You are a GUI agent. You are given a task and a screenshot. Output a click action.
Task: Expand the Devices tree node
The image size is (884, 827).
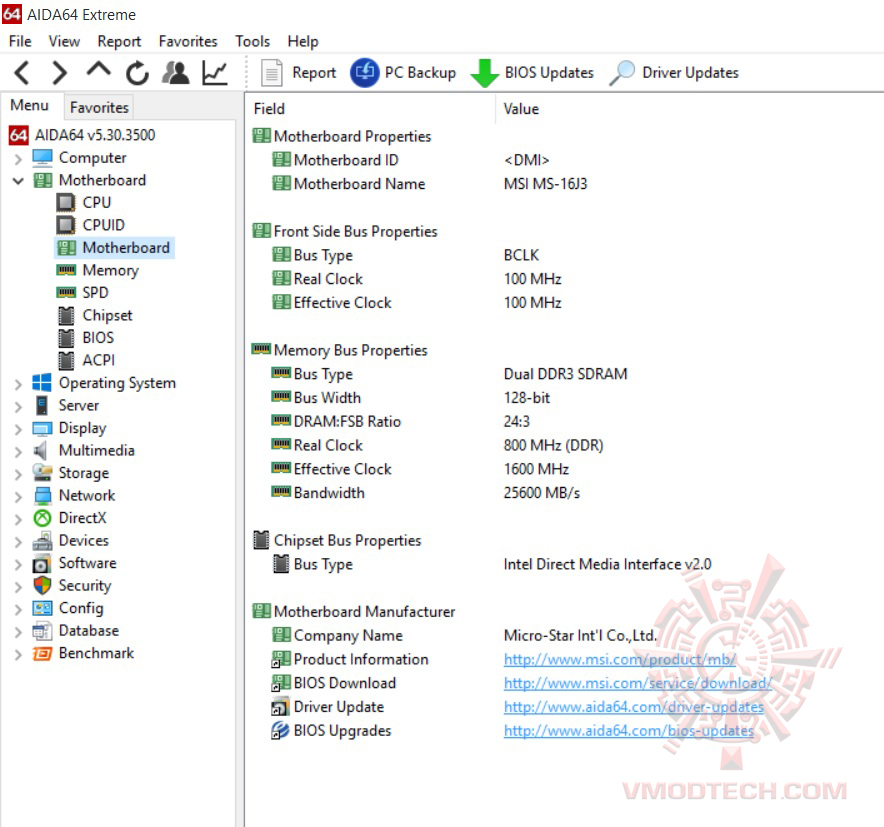[18, 542]
